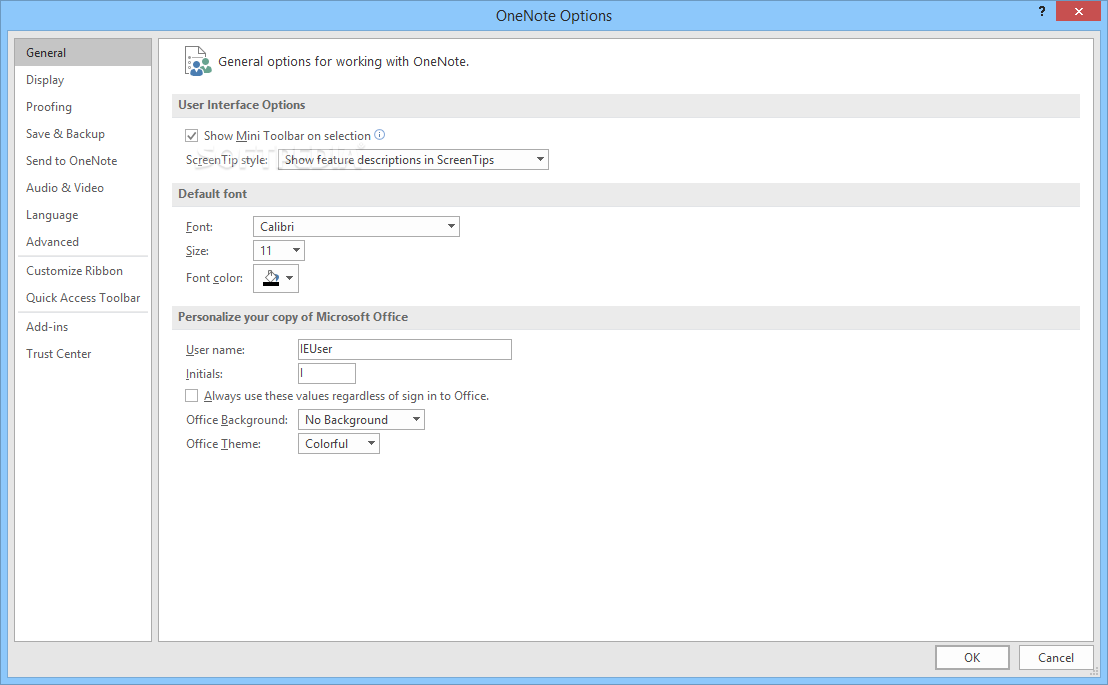This screenshot has width=1108, height=685.
Task: Open the Trust Center category
Action: [83, 353]
